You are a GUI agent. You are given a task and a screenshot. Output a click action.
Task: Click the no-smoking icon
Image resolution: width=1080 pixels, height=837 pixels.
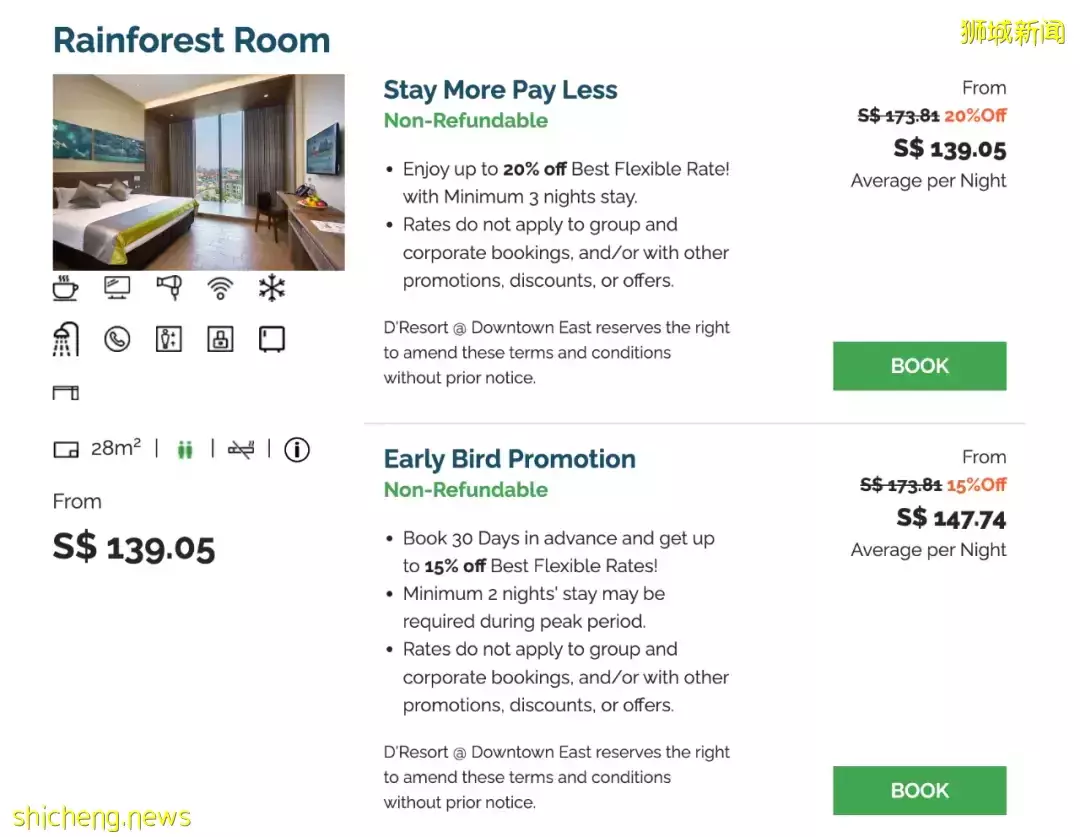click(x=241, y=450)
